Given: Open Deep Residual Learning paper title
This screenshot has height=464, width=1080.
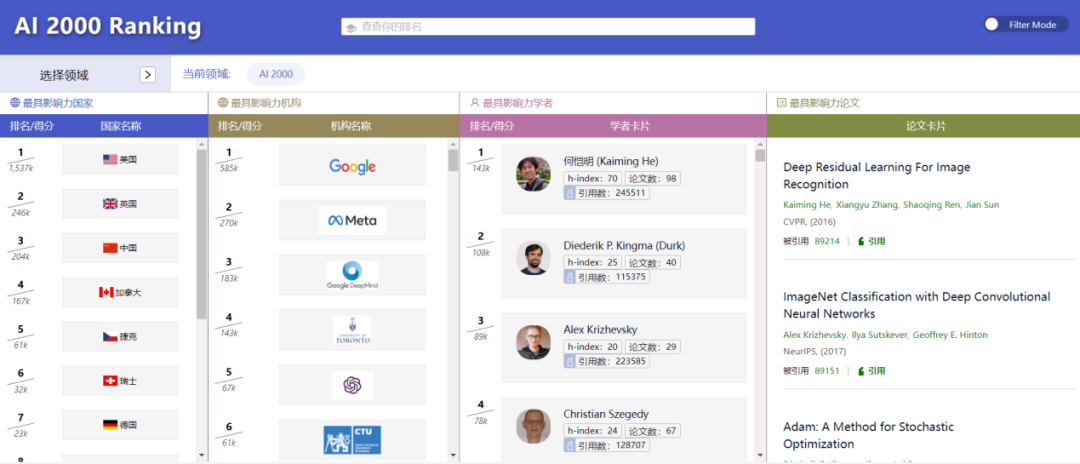Looking at the screenshot, I should [x=876, y=176].
